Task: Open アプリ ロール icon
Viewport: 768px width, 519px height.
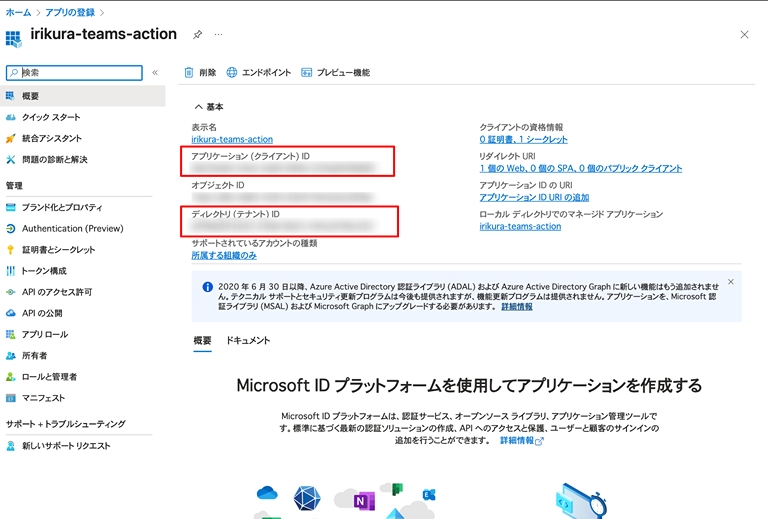Action: [10, 334]
